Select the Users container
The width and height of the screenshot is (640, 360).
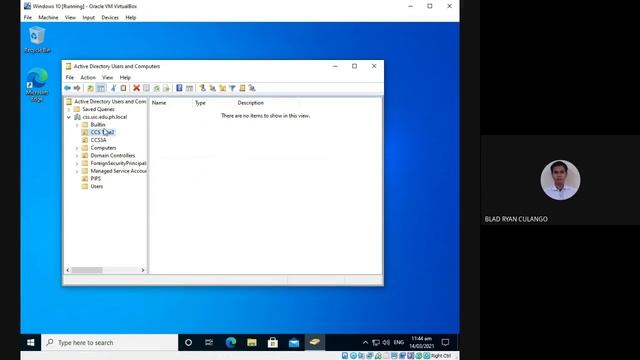pyautogui.click(x=97, y=187)
